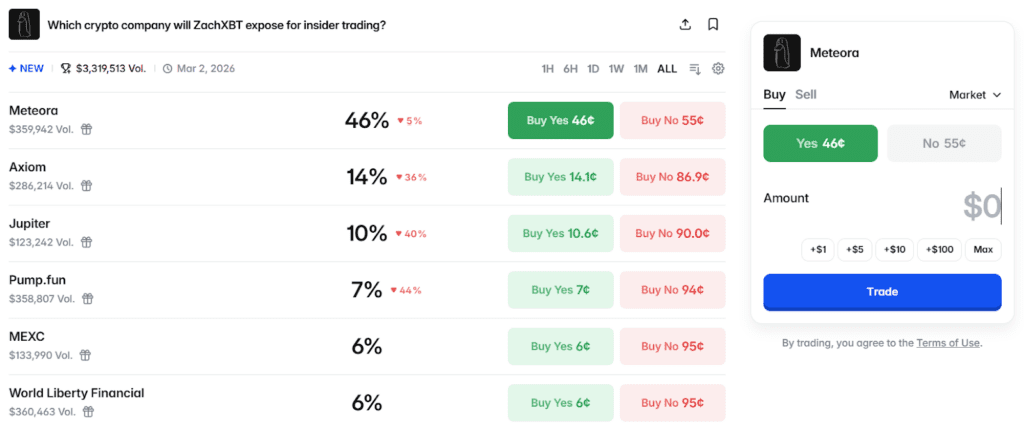Expand the MEXC market row

(27, 336)
